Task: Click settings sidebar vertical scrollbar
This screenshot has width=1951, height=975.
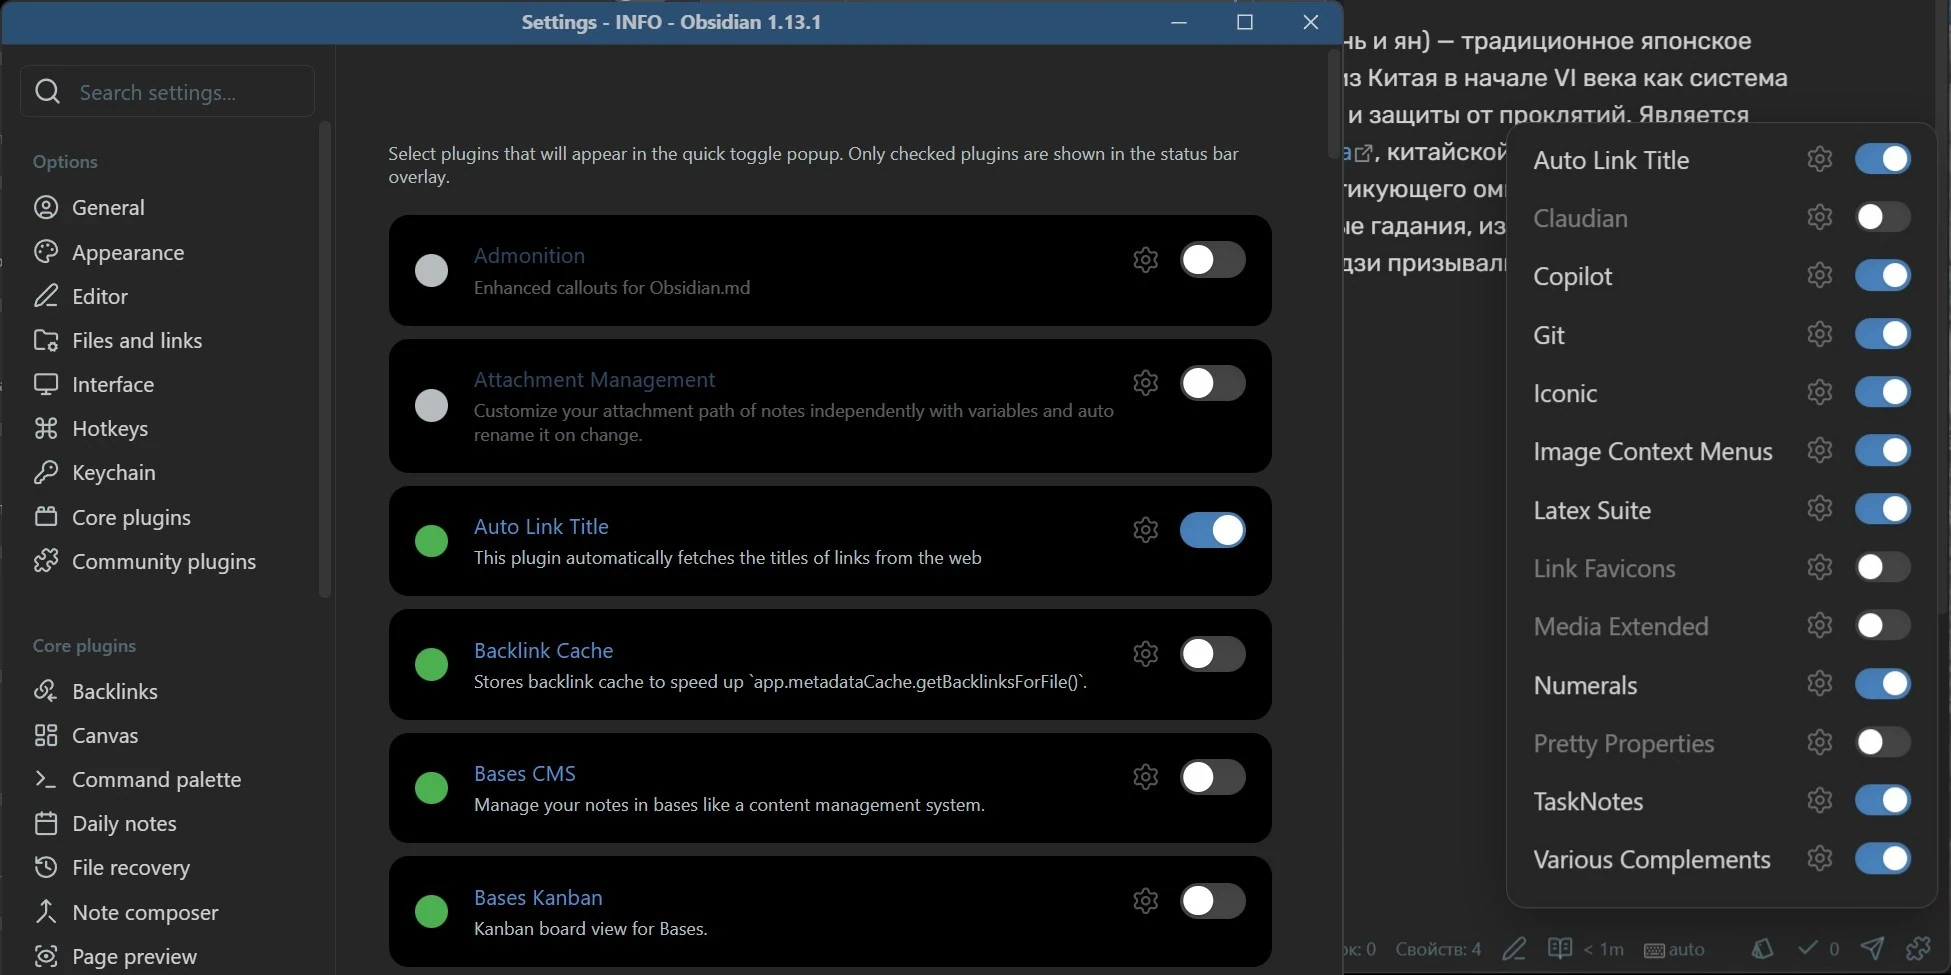Action: point(324,358)
